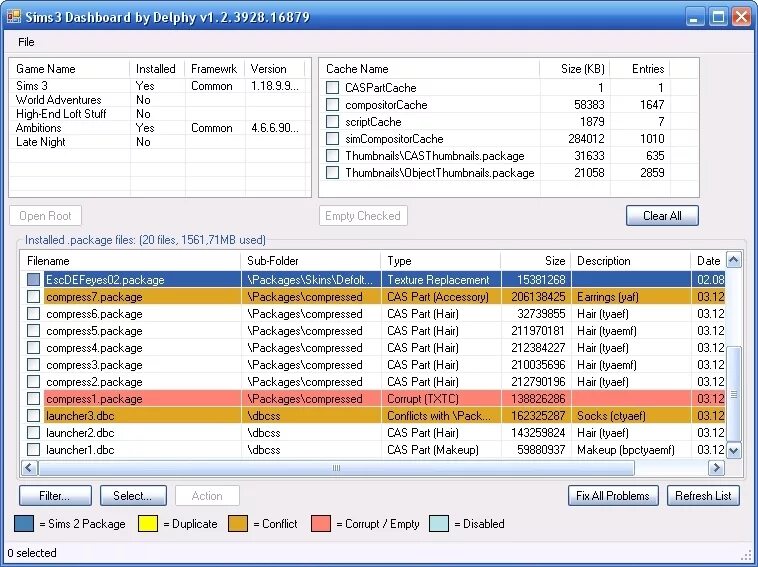Sort package list by Type column
758x567 pixels.
click(x=440, y=261)
